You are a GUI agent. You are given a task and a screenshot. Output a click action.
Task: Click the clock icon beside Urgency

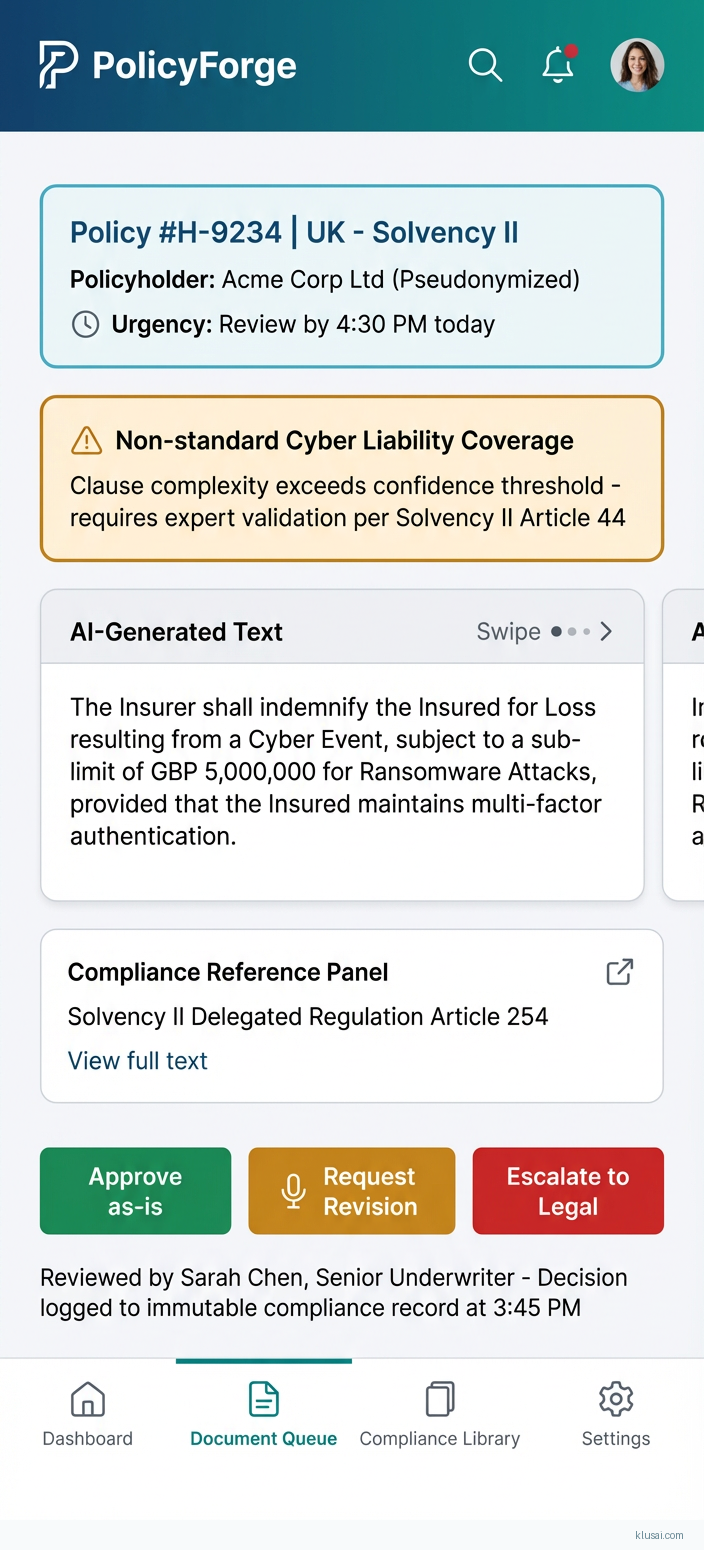point(86,324)
